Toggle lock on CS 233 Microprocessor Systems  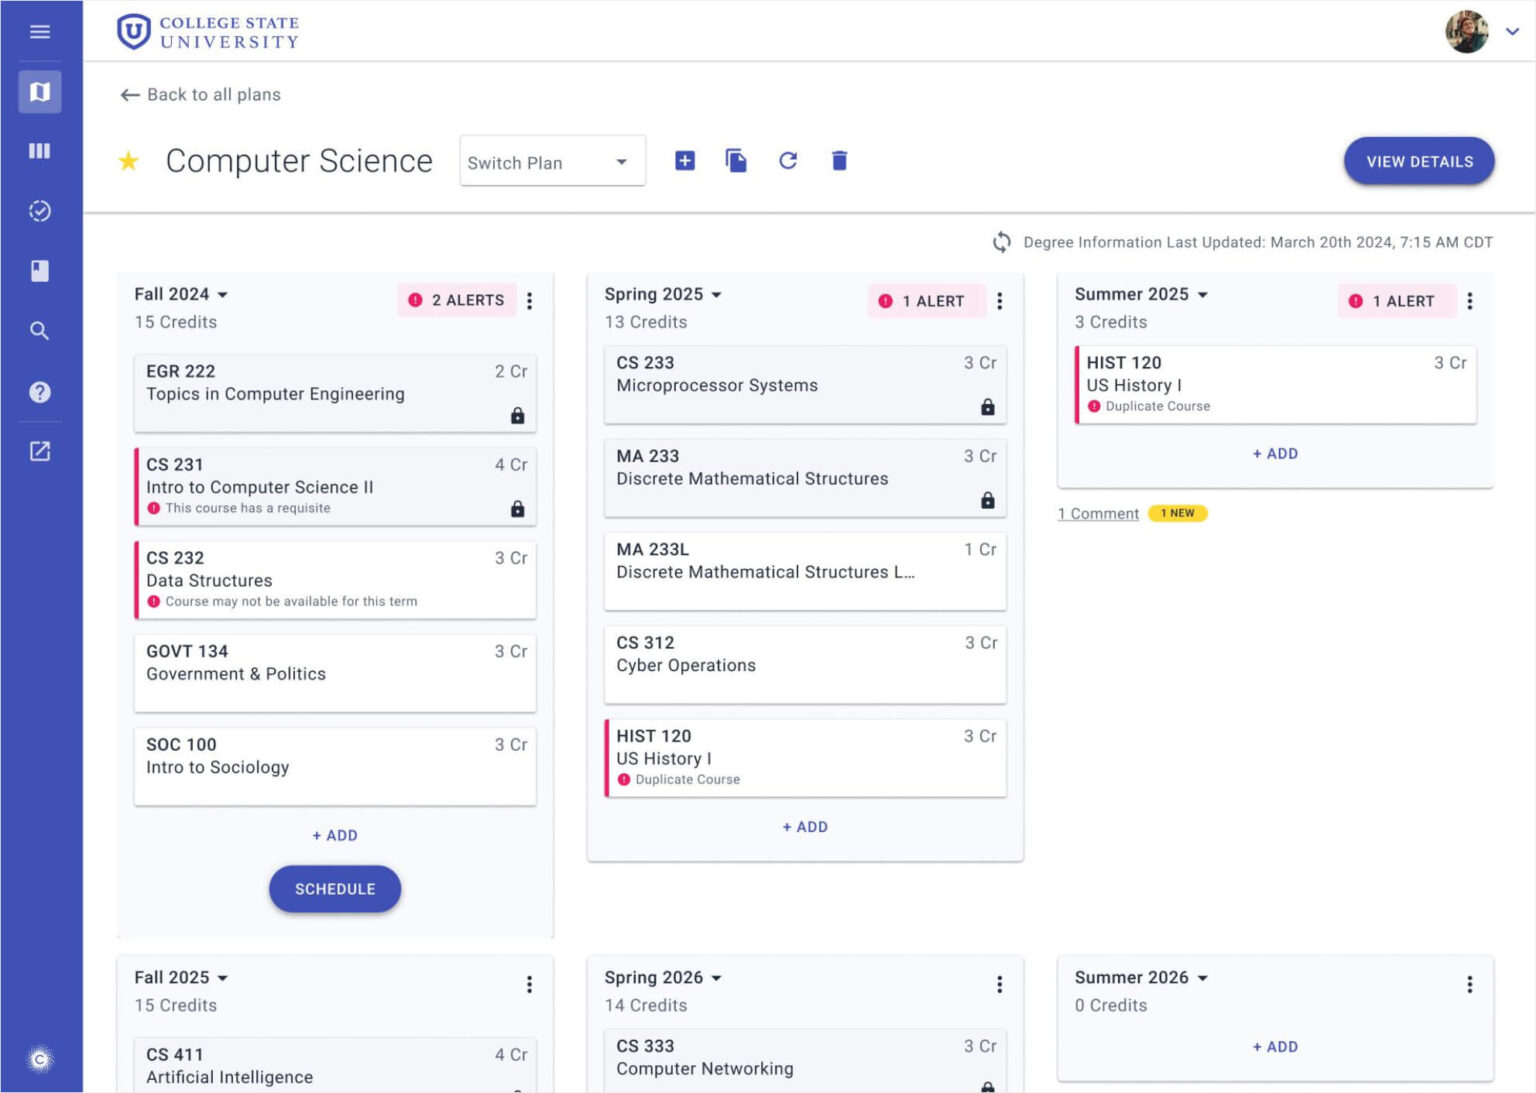[987, 407]
